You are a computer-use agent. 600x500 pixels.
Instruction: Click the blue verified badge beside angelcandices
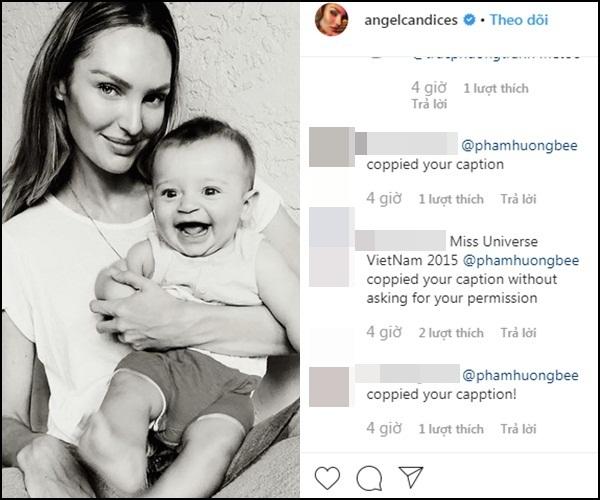coord(481,20)
